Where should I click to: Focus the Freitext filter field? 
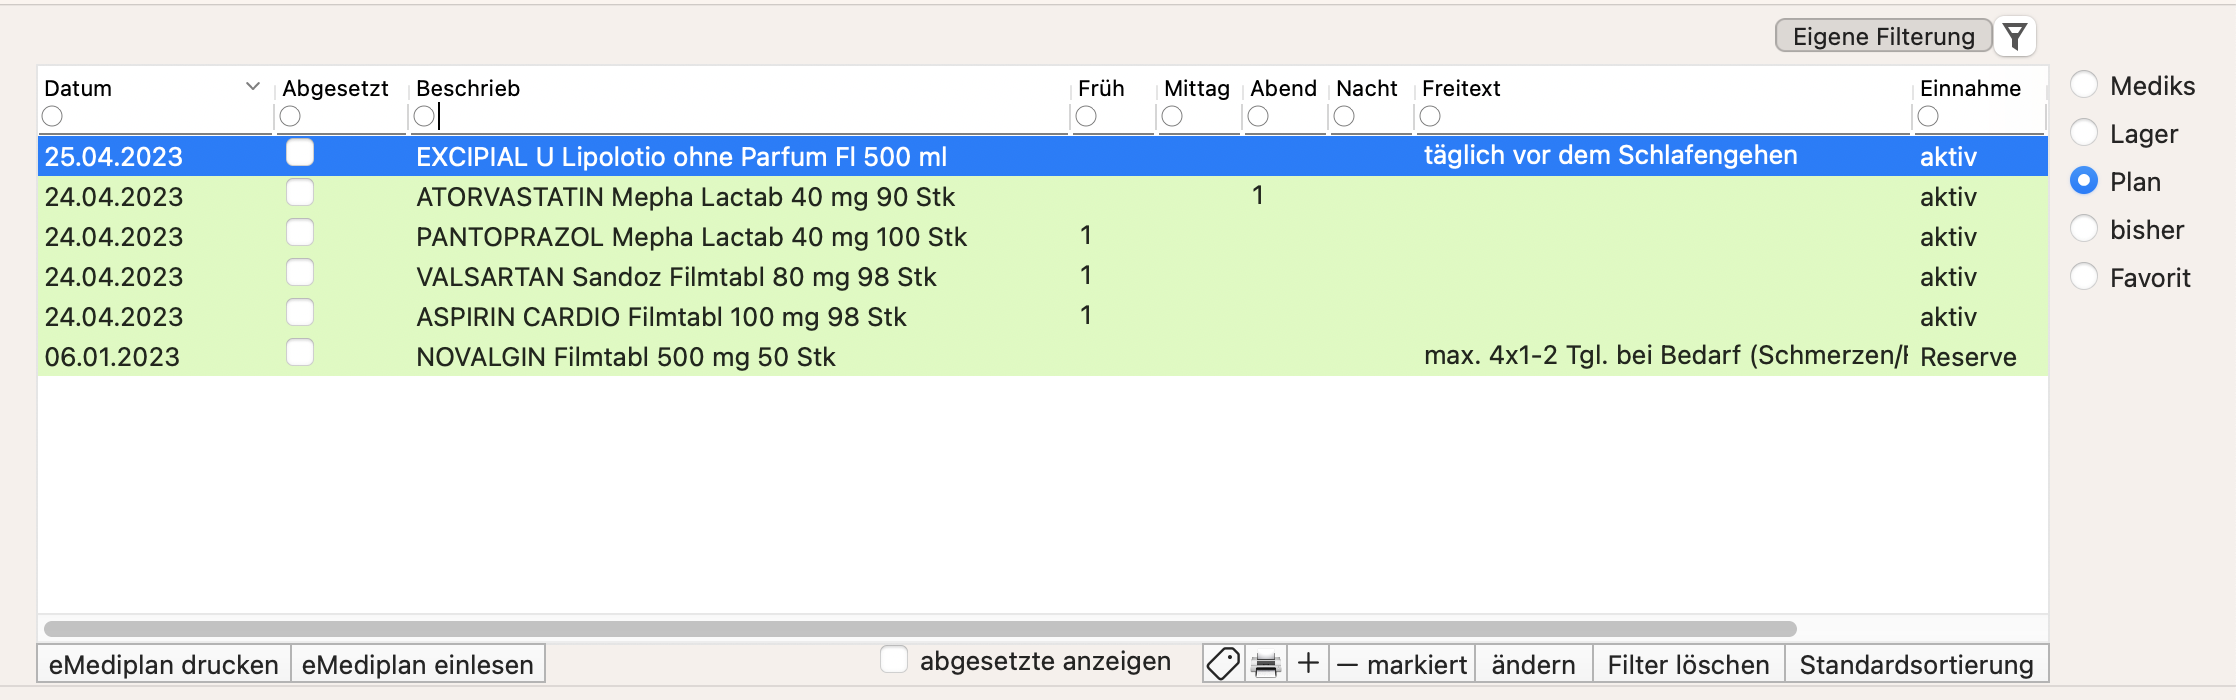(1664, 117)
